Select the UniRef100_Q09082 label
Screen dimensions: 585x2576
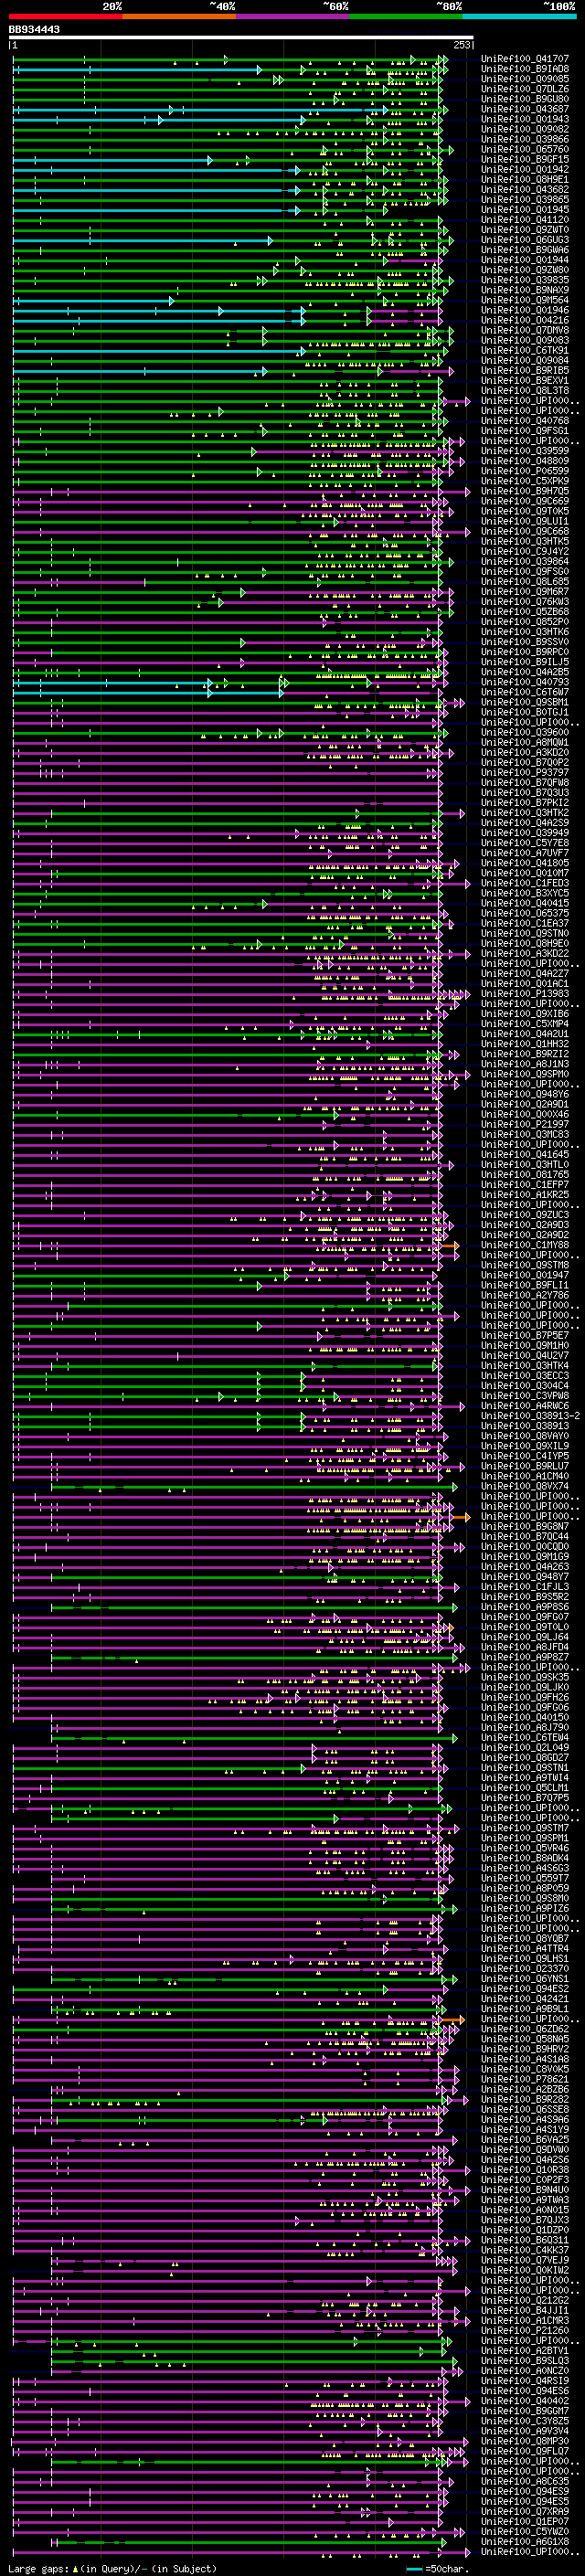[x=525, y=129]
